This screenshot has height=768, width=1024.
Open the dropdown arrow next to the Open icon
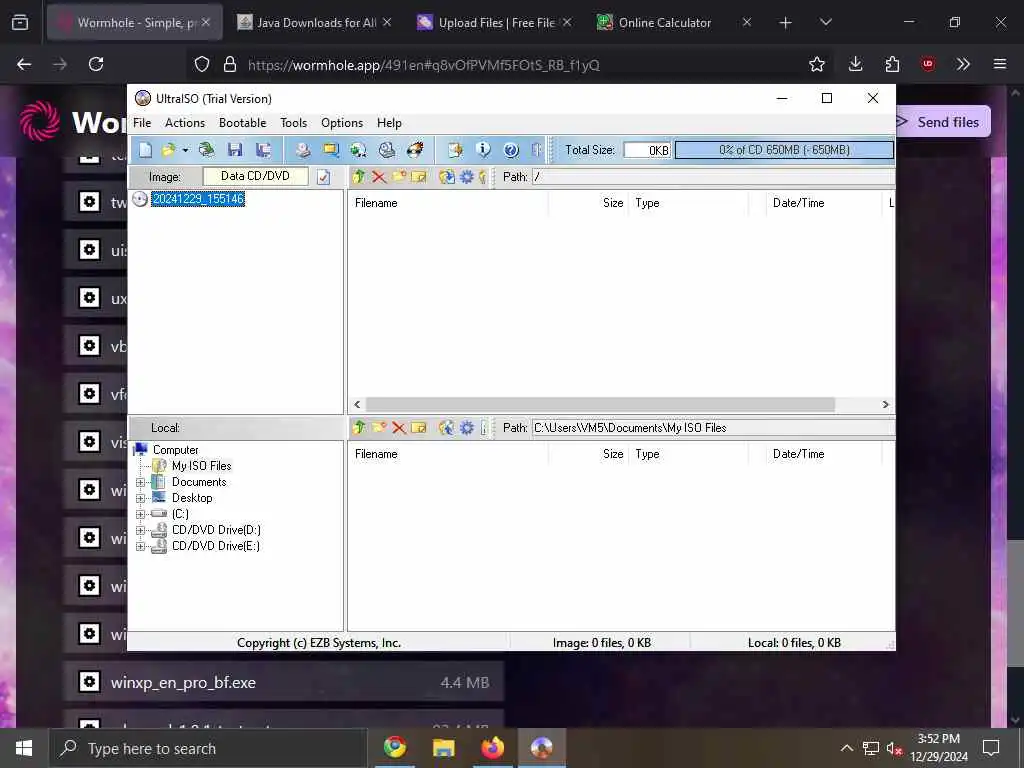[x=185, y=150]
